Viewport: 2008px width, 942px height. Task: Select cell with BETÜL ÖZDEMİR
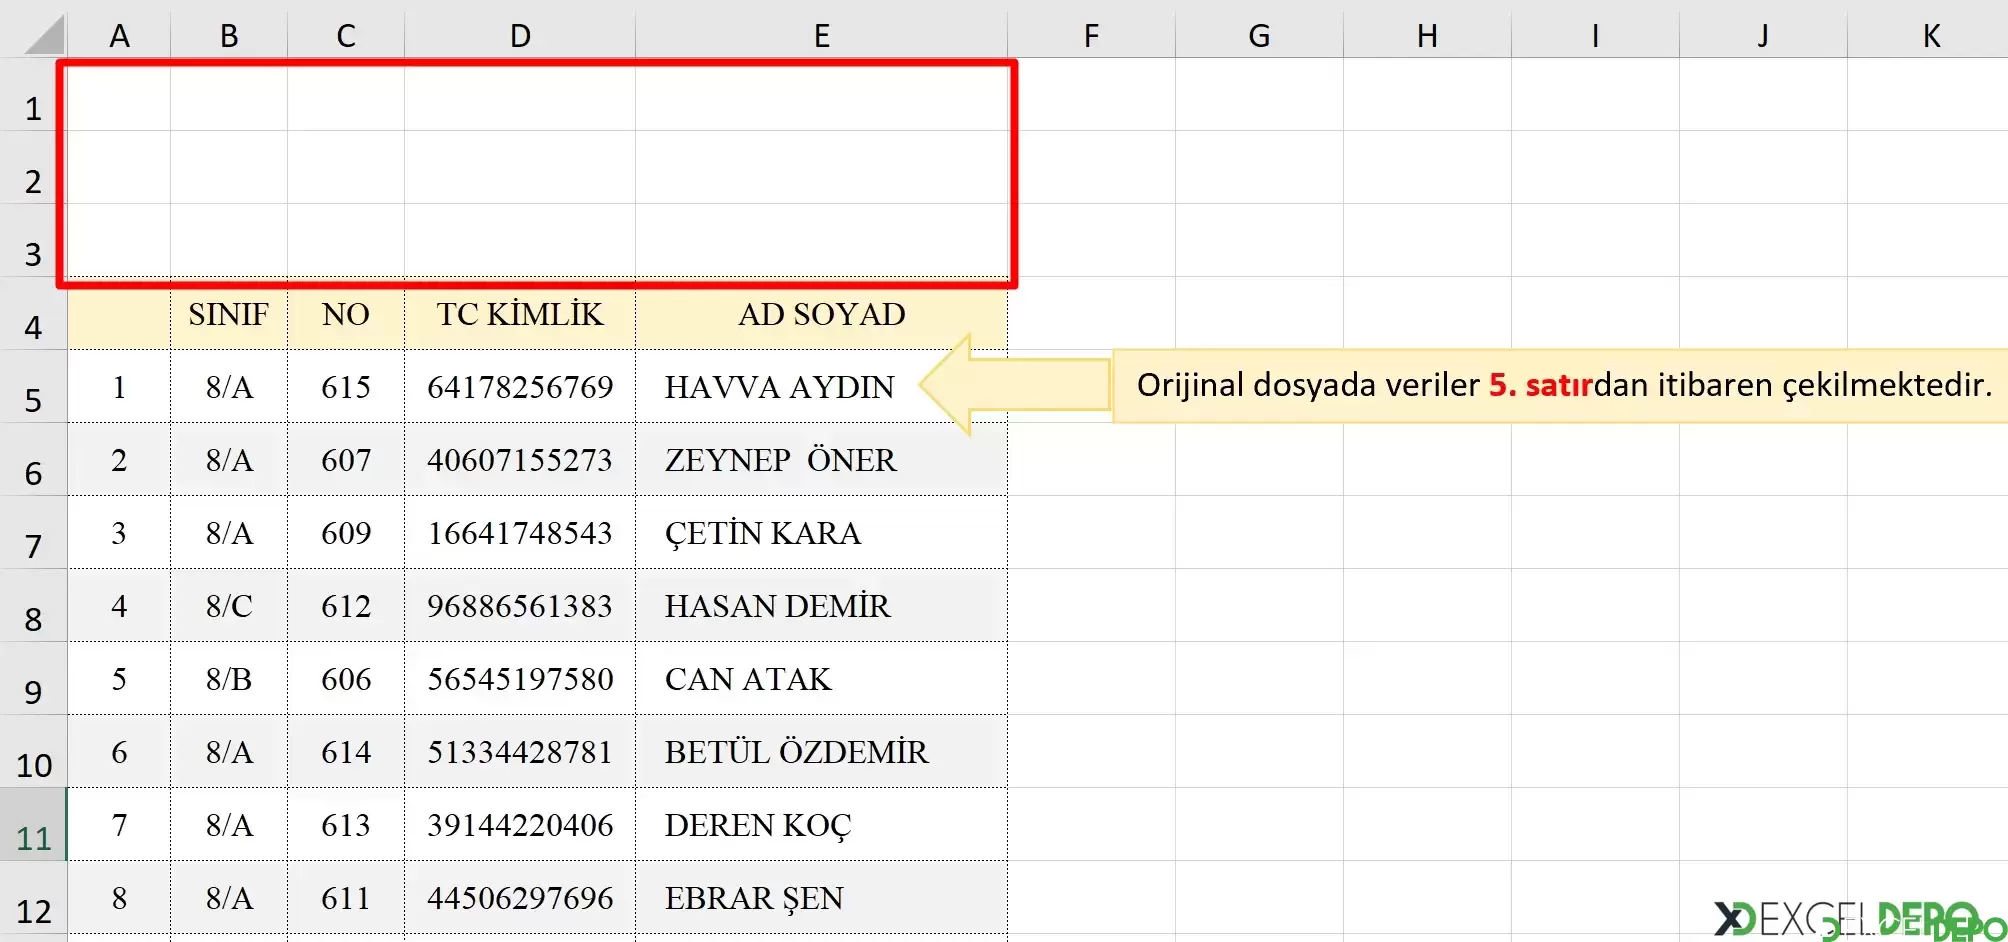821,751
